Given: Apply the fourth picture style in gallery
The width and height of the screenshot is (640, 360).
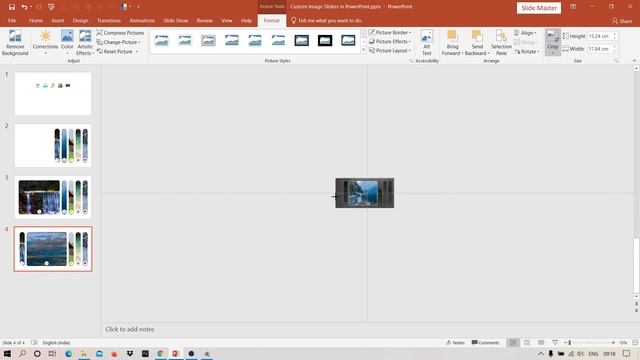Looking at the screenshot, I should 231,40.
